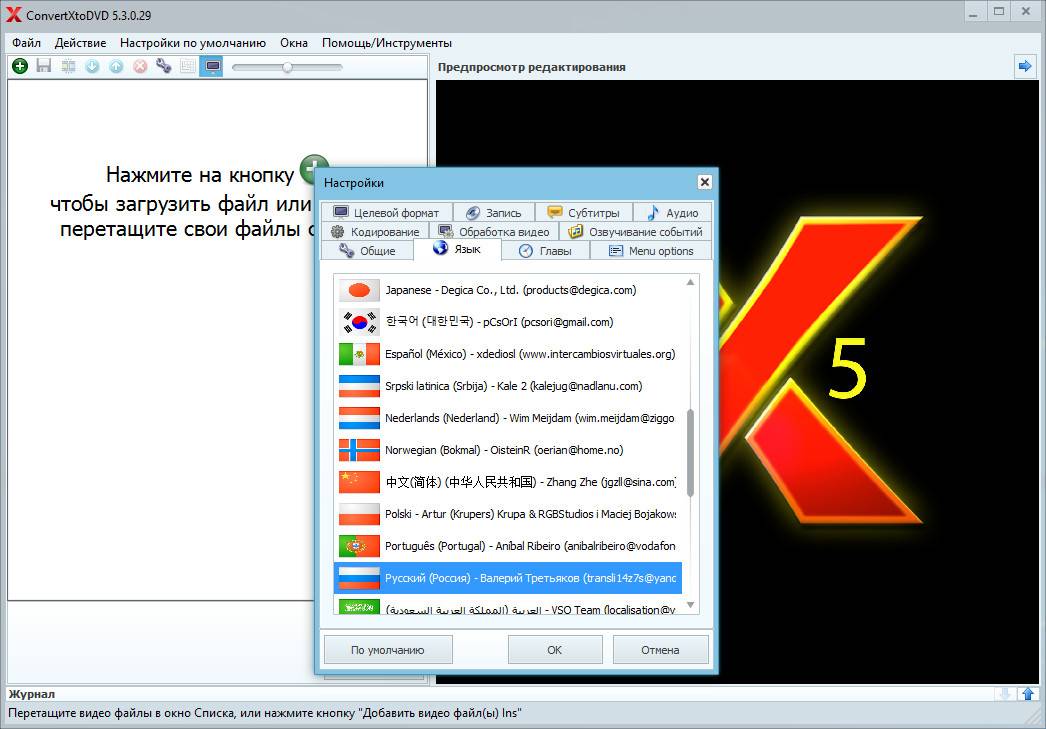Open the Помощь/Инструменты menu
The image size is (1046, 729).
point(387,43)
